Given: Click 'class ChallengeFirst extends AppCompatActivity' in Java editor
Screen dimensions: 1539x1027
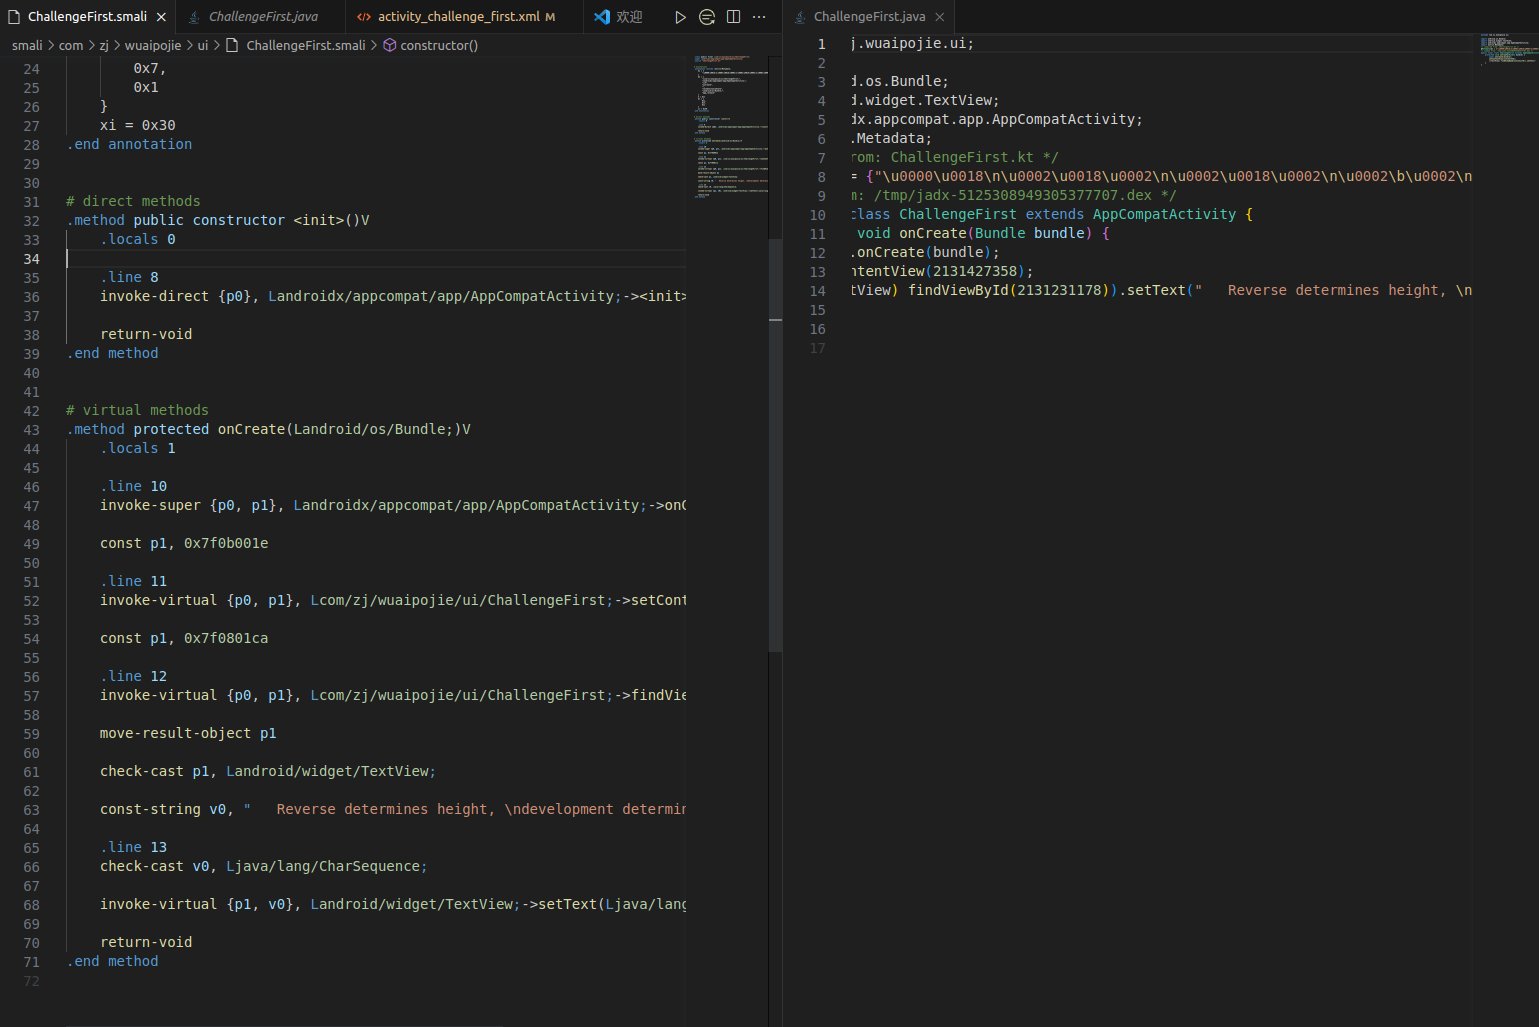Looking at the screenshot, I should [1044, 214].
